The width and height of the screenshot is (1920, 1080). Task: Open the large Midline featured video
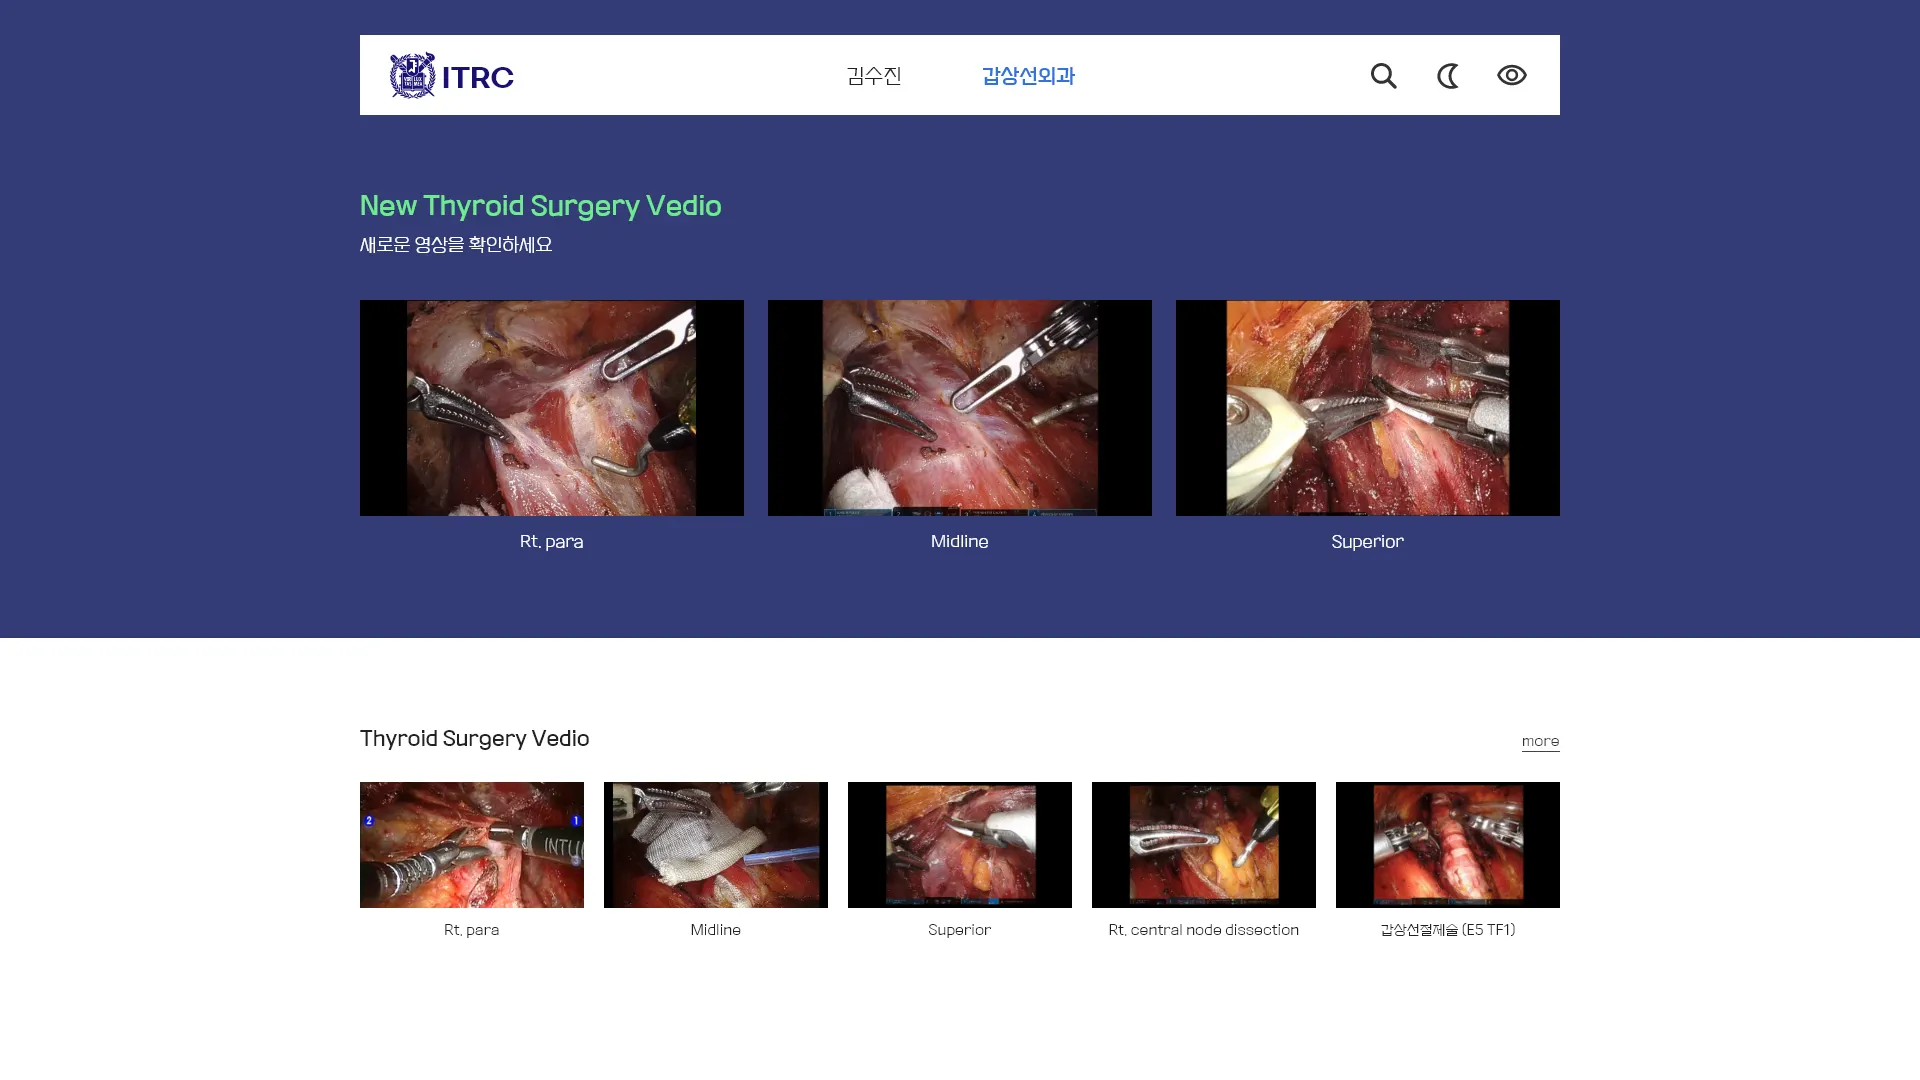(959, 407)
